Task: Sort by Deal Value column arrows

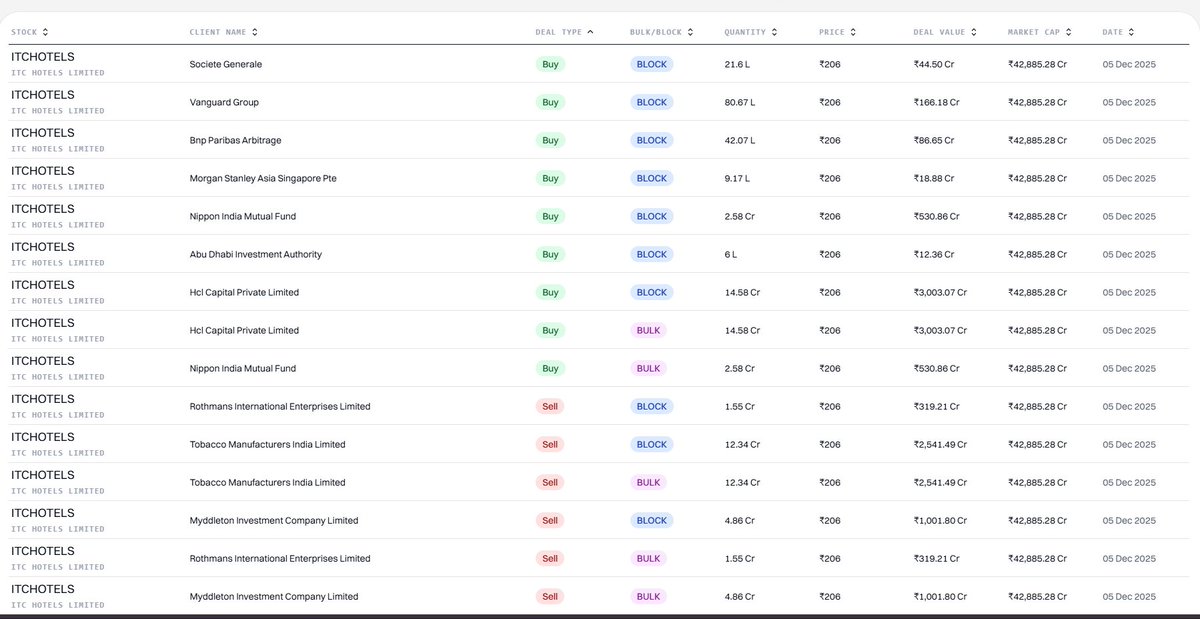Action: tap(974, 32)
